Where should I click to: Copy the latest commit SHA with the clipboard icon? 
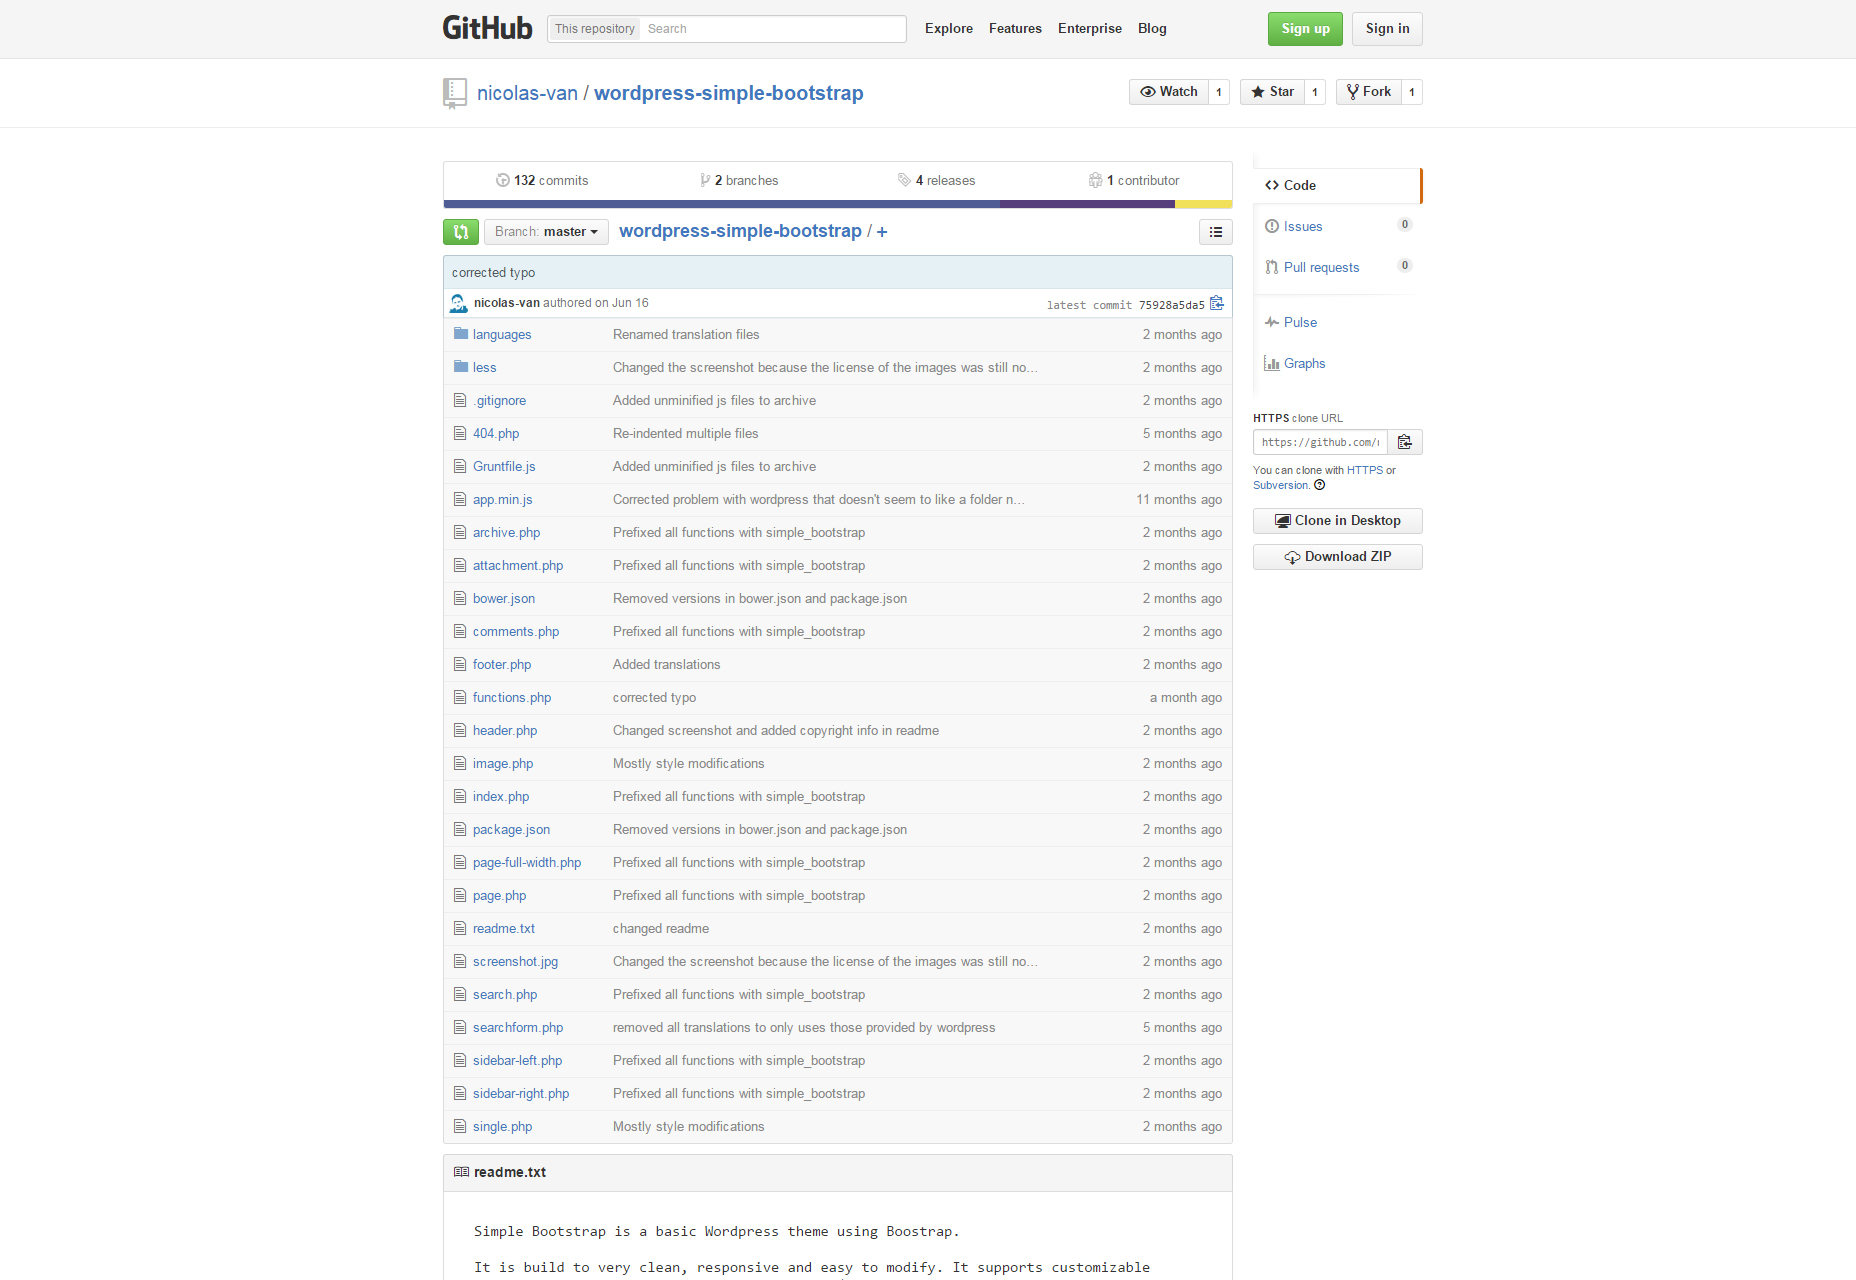[x=1217, y=303]
